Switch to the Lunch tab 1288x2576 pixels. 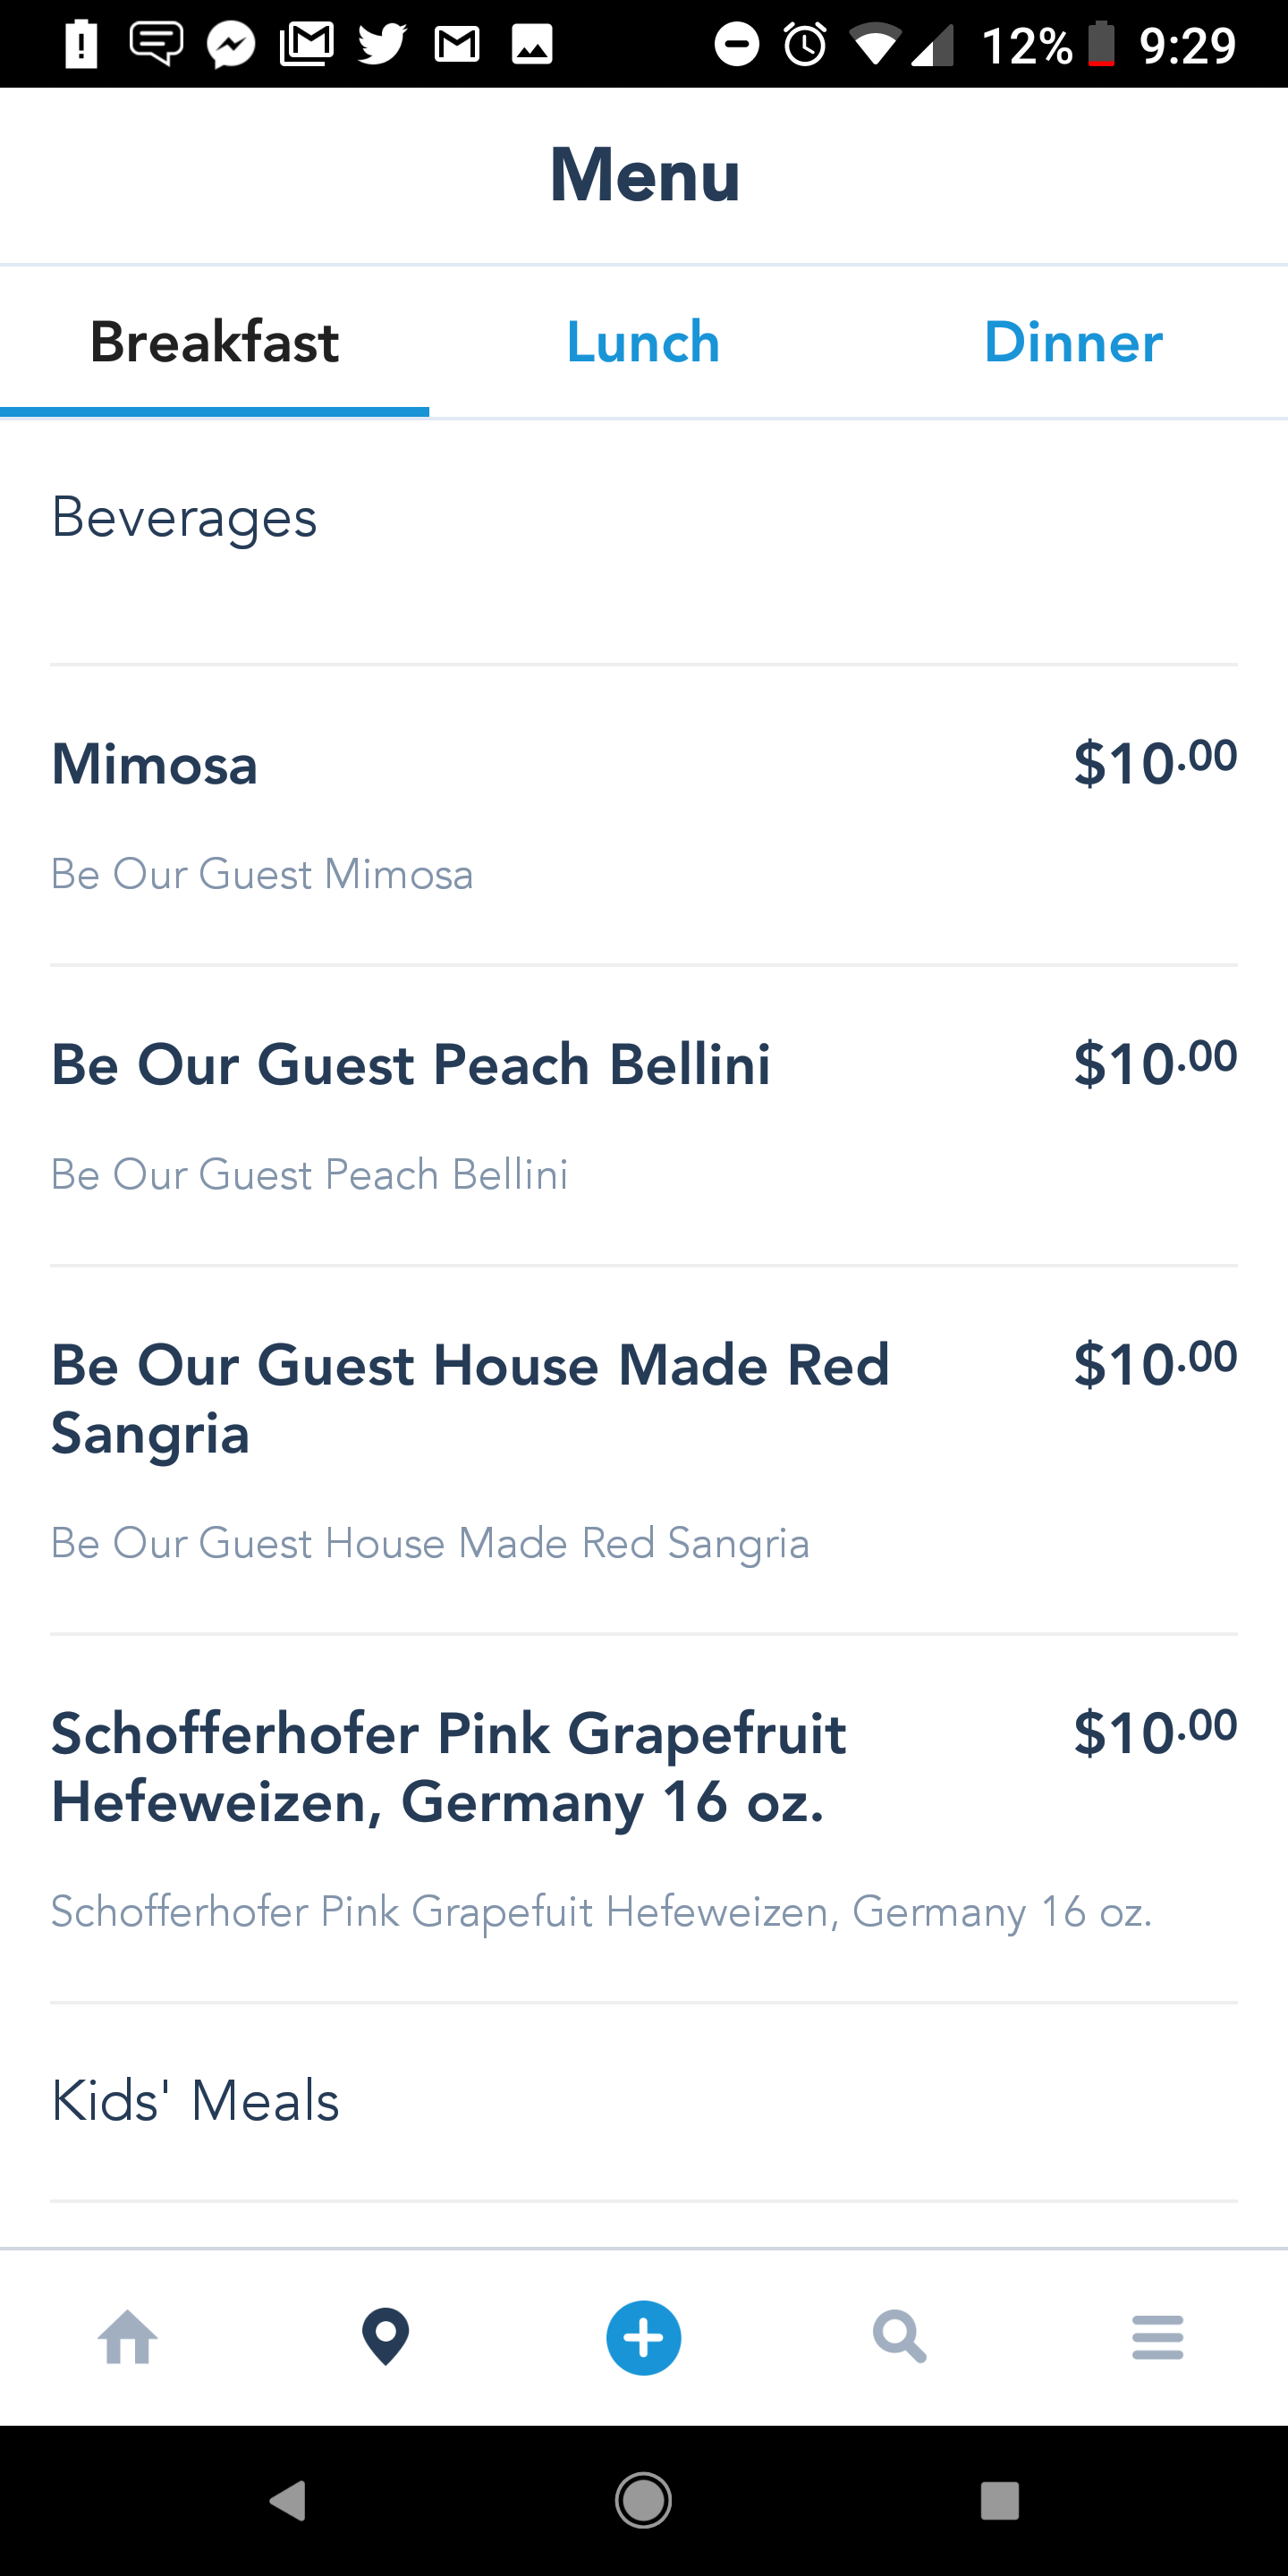(x=644, y=342)
